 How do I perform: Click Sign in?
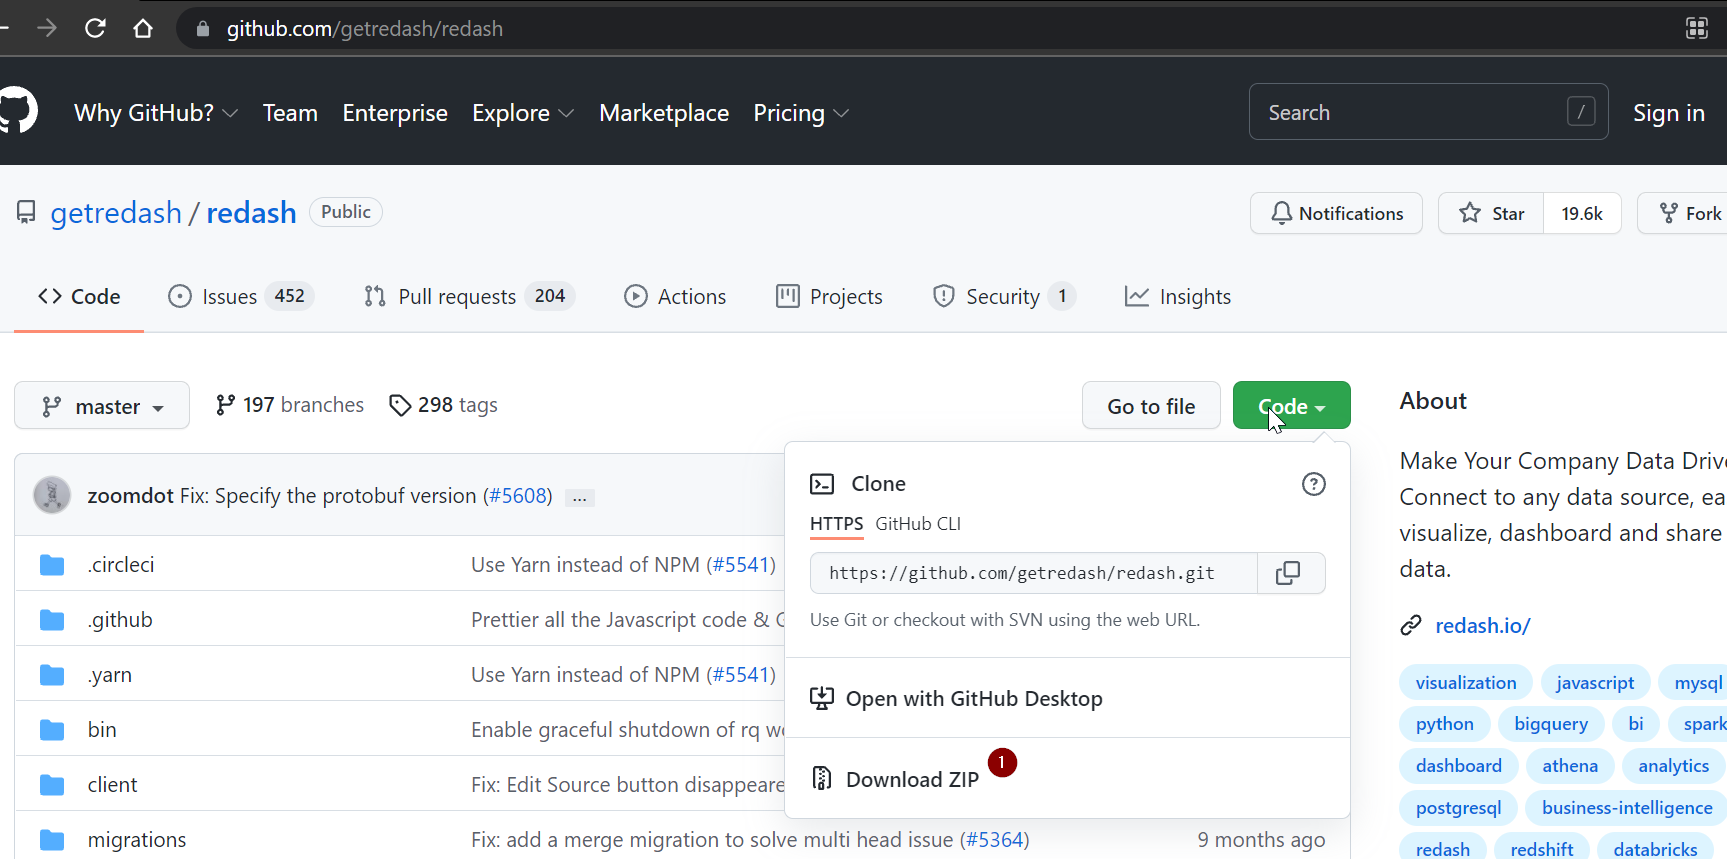tap(1669, 113)
